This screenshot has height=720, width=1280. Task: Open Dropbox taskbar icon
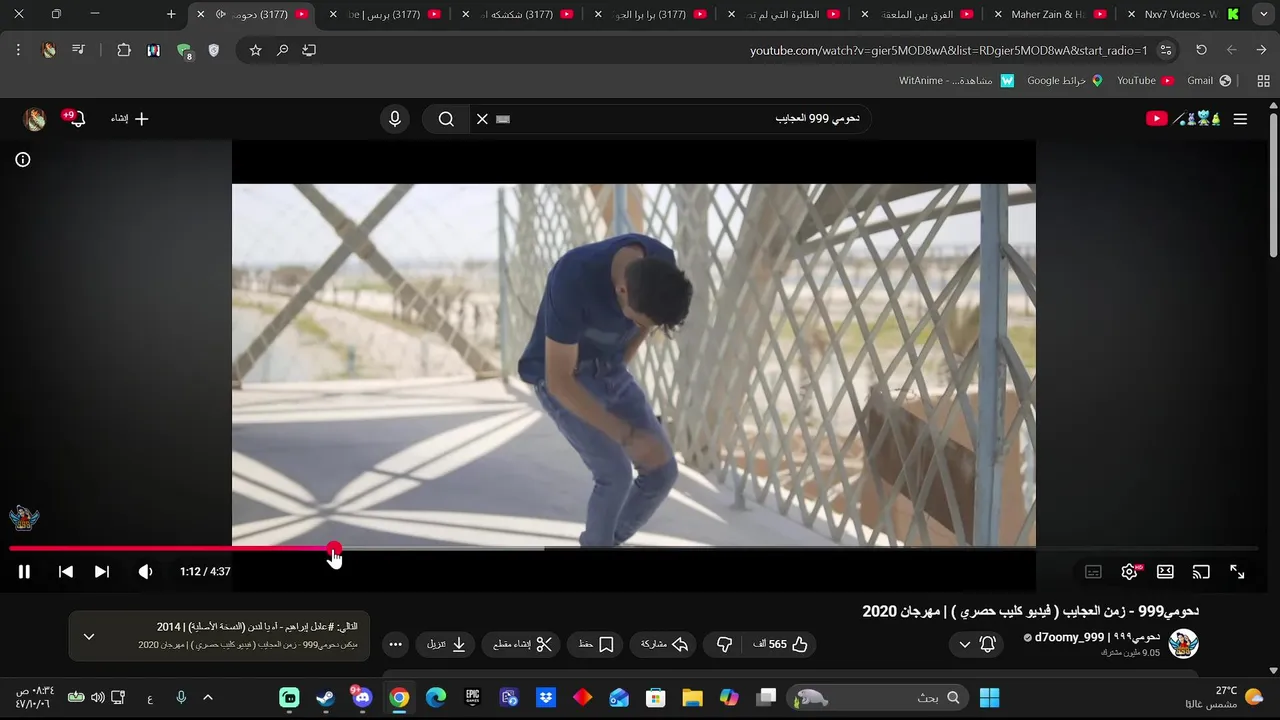tap(546, 698)
